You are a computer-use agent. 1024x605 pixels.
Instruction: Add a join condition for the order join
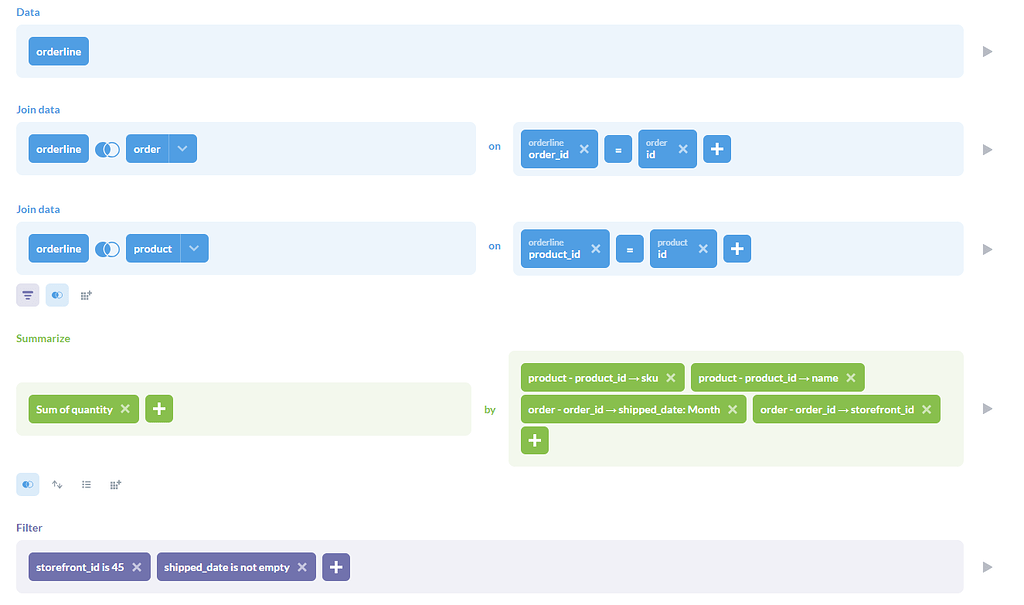pos(717,149)
